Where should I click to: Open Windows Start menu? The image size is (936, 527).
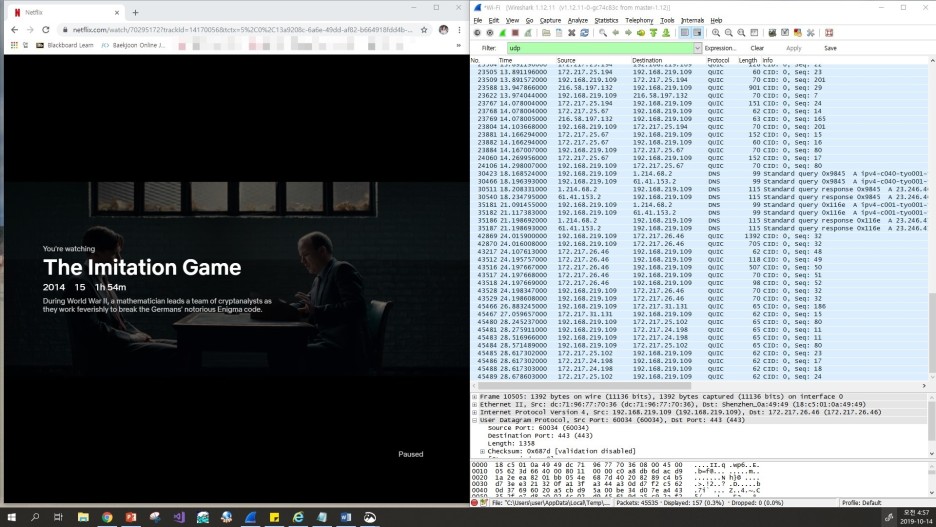(11, 517)
